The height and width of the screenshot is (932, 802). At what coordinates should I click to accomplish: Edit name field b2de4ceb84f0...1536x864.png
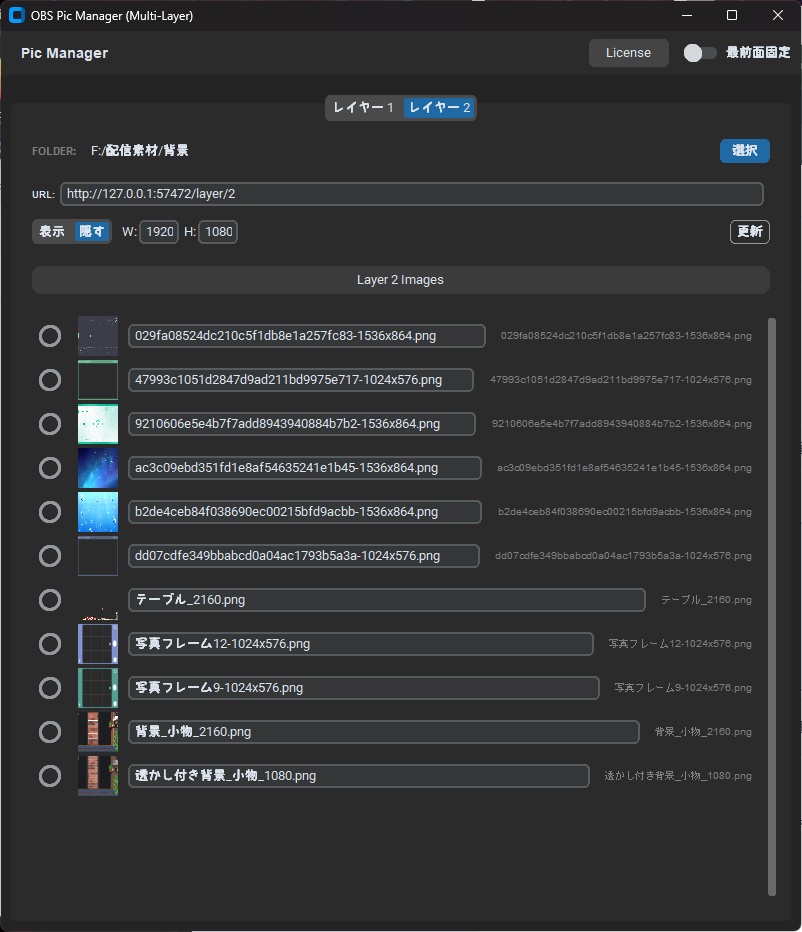pos(305,512)
